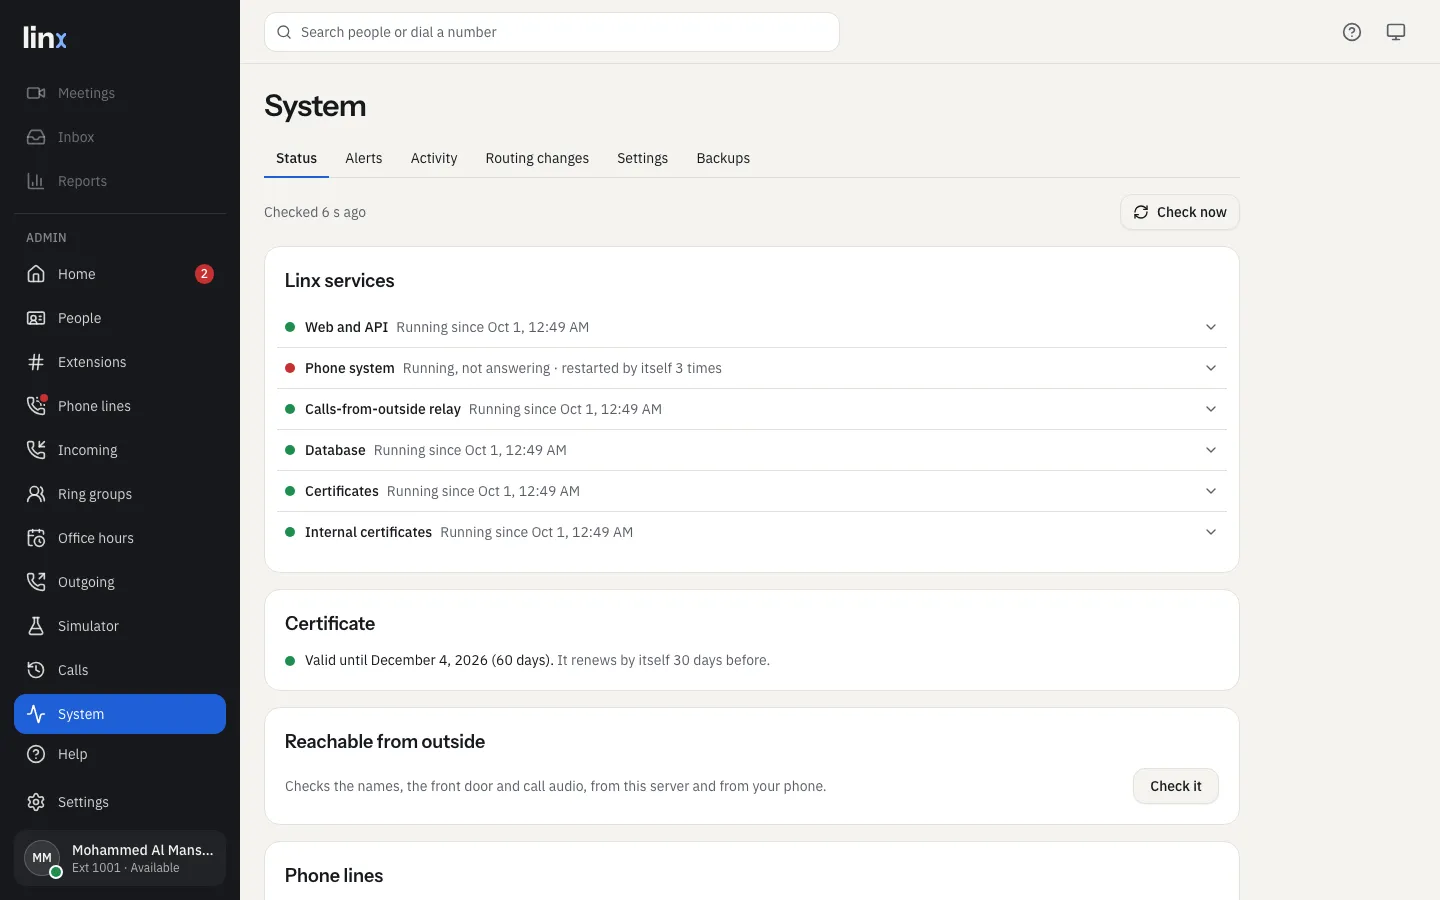Open Outgoing via the outgoing call icon

36,582
